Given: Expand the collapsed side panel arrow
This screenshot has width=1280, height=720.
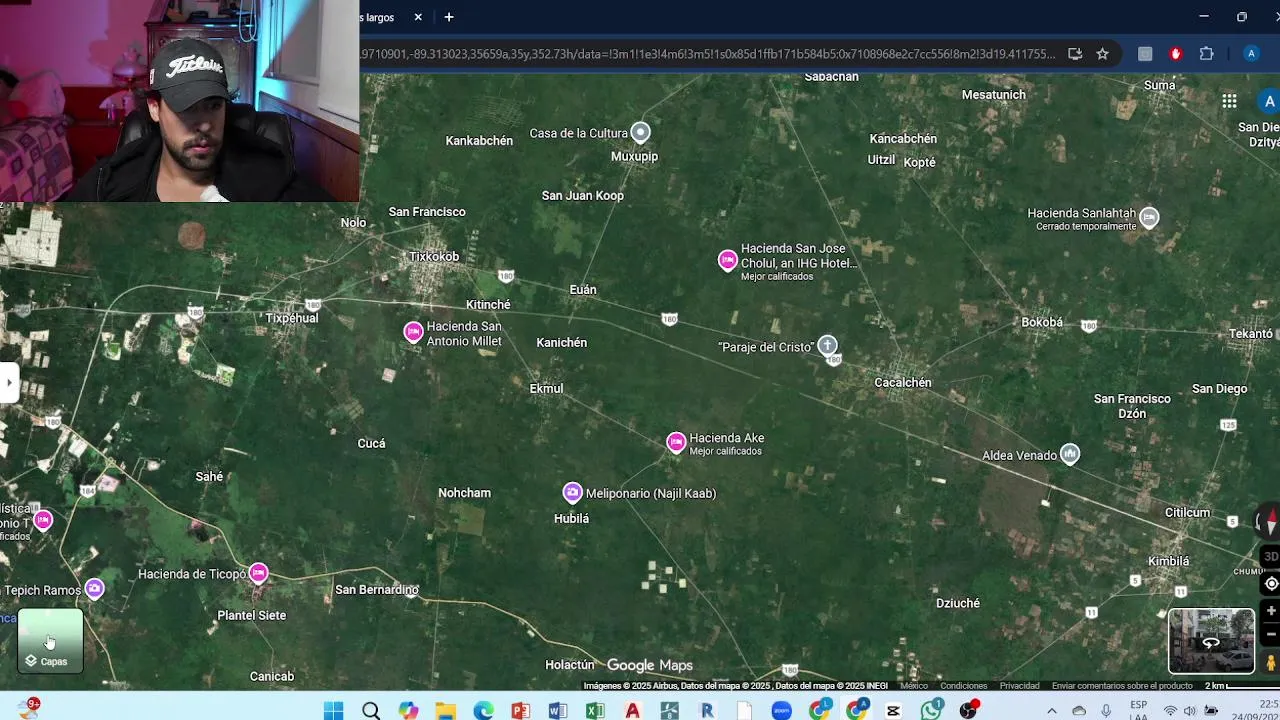Looking at the screenshot, I should click(9, 382).
